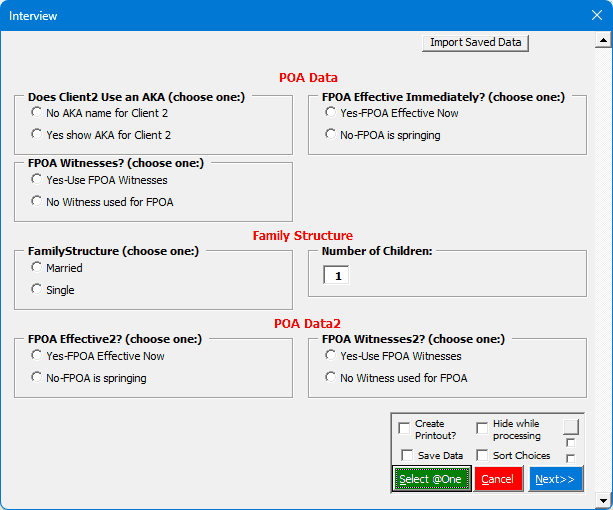Check the Save Data checkbox

407,456
